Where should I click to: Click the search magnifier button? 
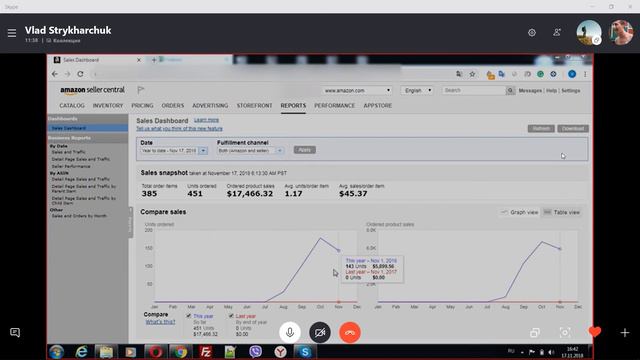point(510,90)
